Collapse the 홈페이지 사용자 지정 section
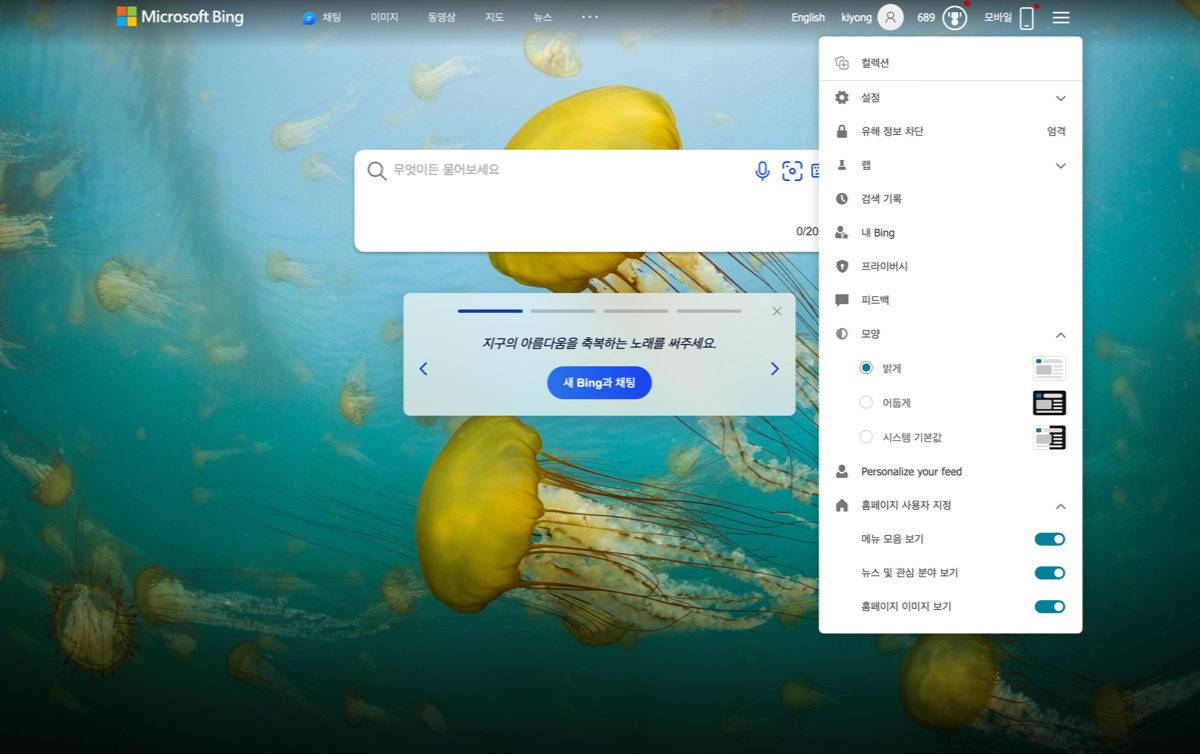Screen dimensions: 1200x754 coord(1060,506)
